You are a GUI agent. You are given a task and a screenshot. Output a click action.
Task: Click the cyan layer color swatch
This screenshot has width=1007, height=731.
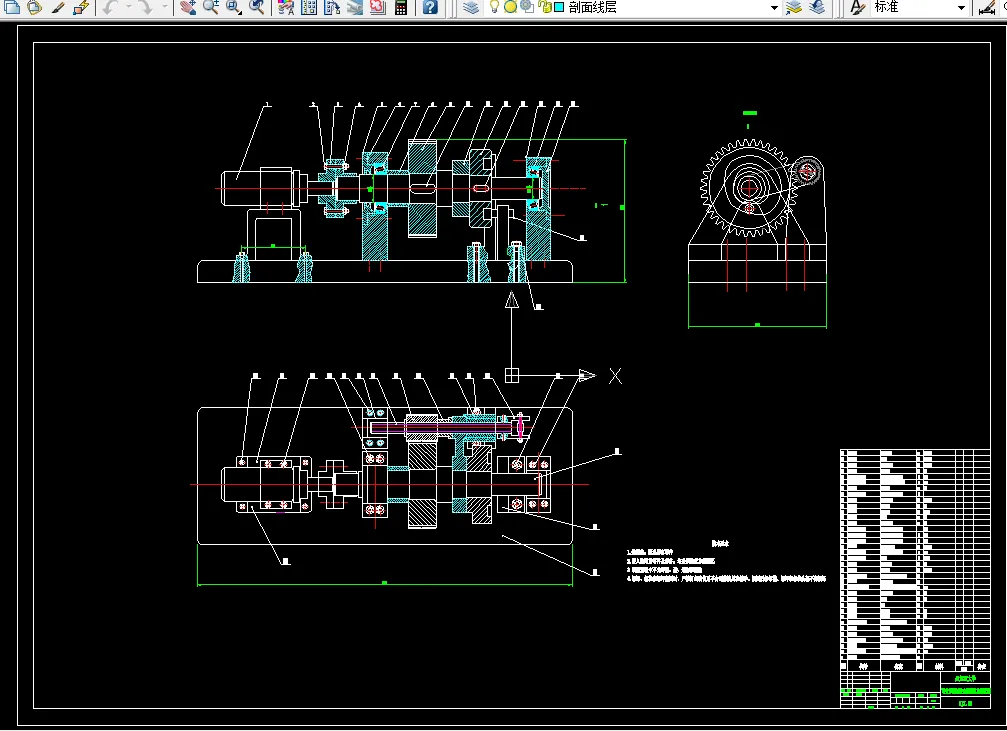[x=558, y=7]
